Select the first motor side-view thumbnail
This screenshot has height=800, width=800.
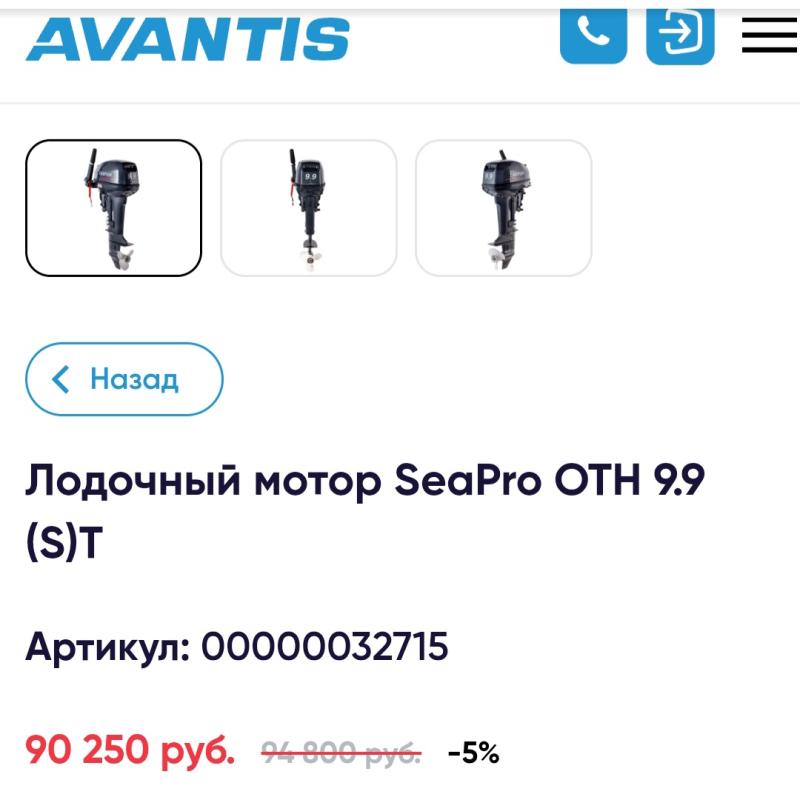(x=113, y=208)
